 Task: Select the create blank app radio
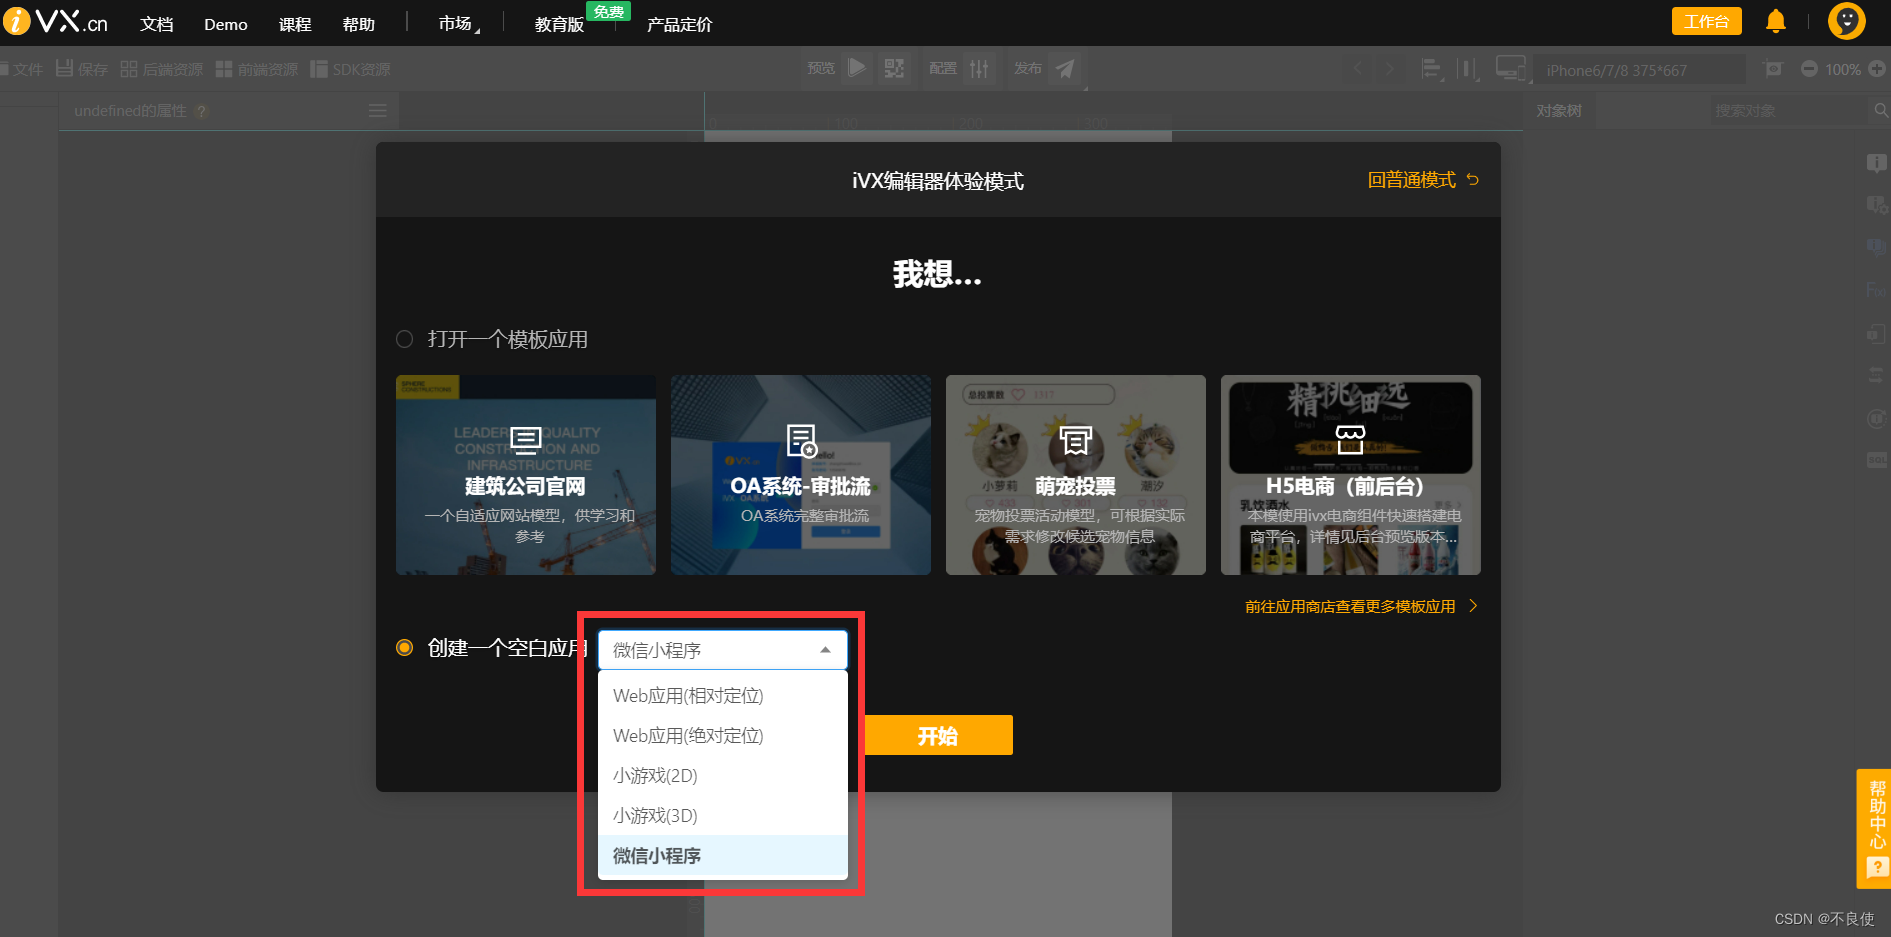[404, 648]
